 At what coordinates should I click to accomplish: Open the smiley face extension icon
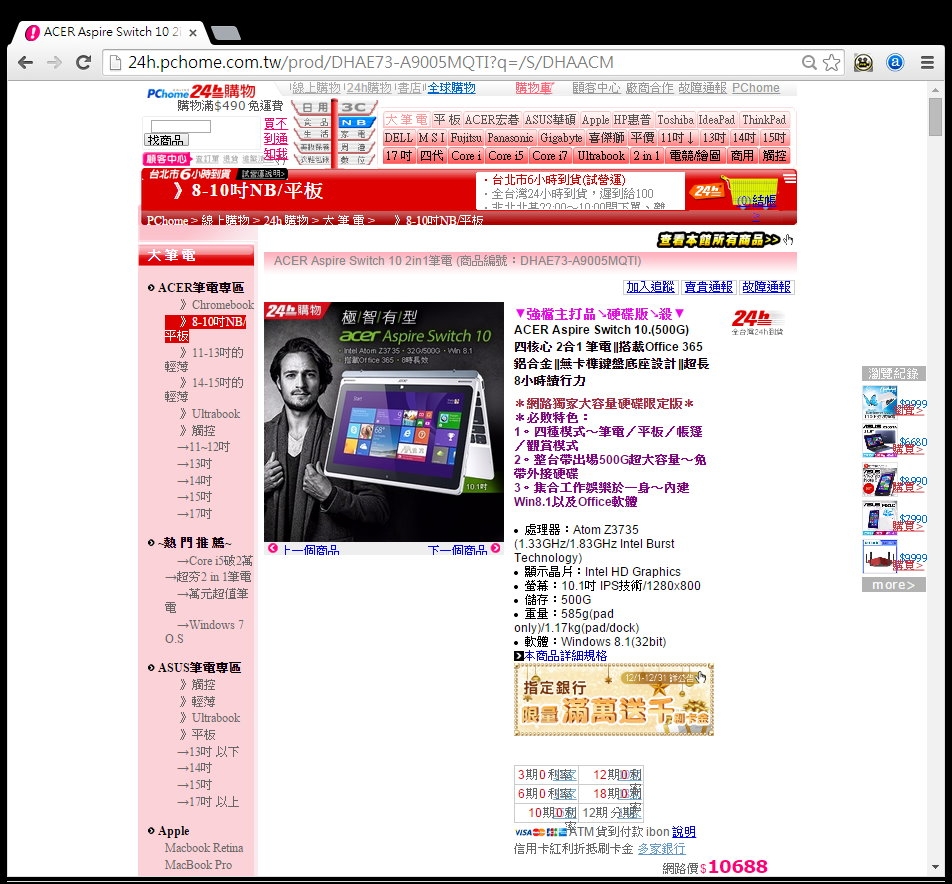click(x=863, y=62)
